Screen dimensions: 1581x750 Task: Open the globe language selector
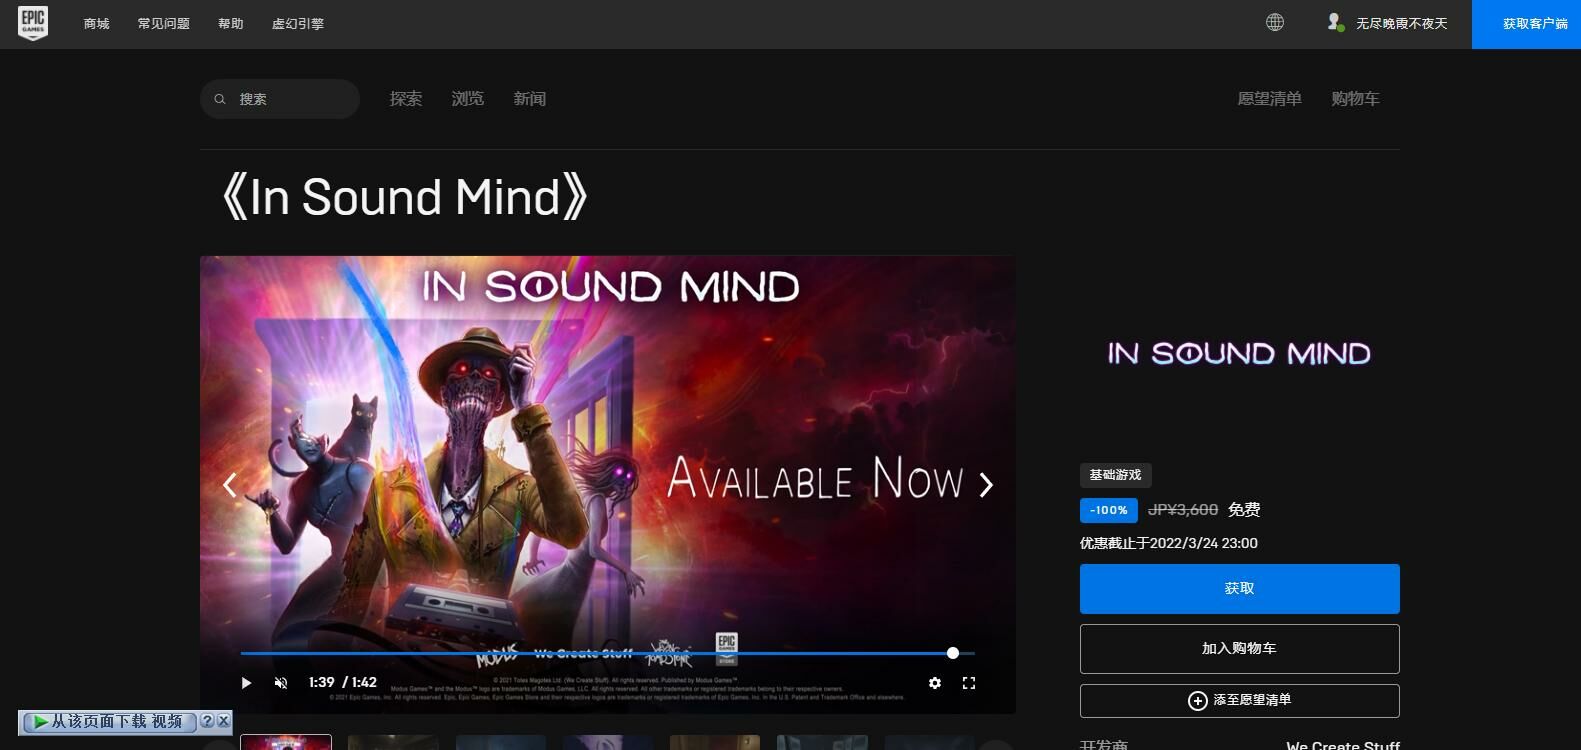click(1274, 22)
